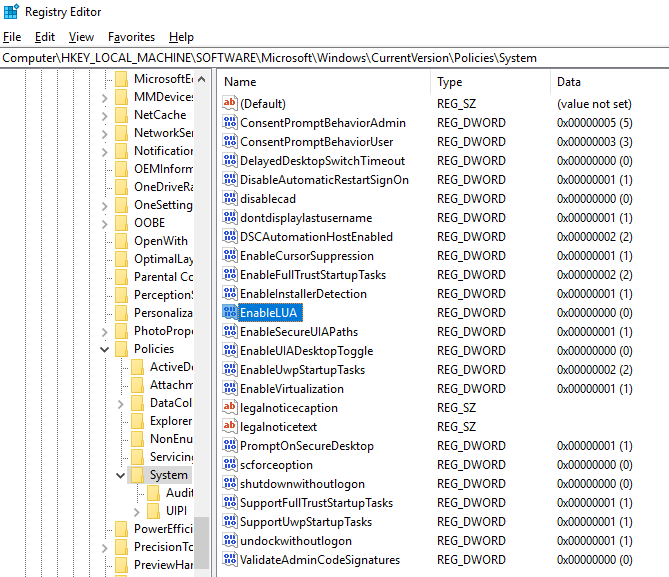Click the Registry Editor title bar icon

11,12
